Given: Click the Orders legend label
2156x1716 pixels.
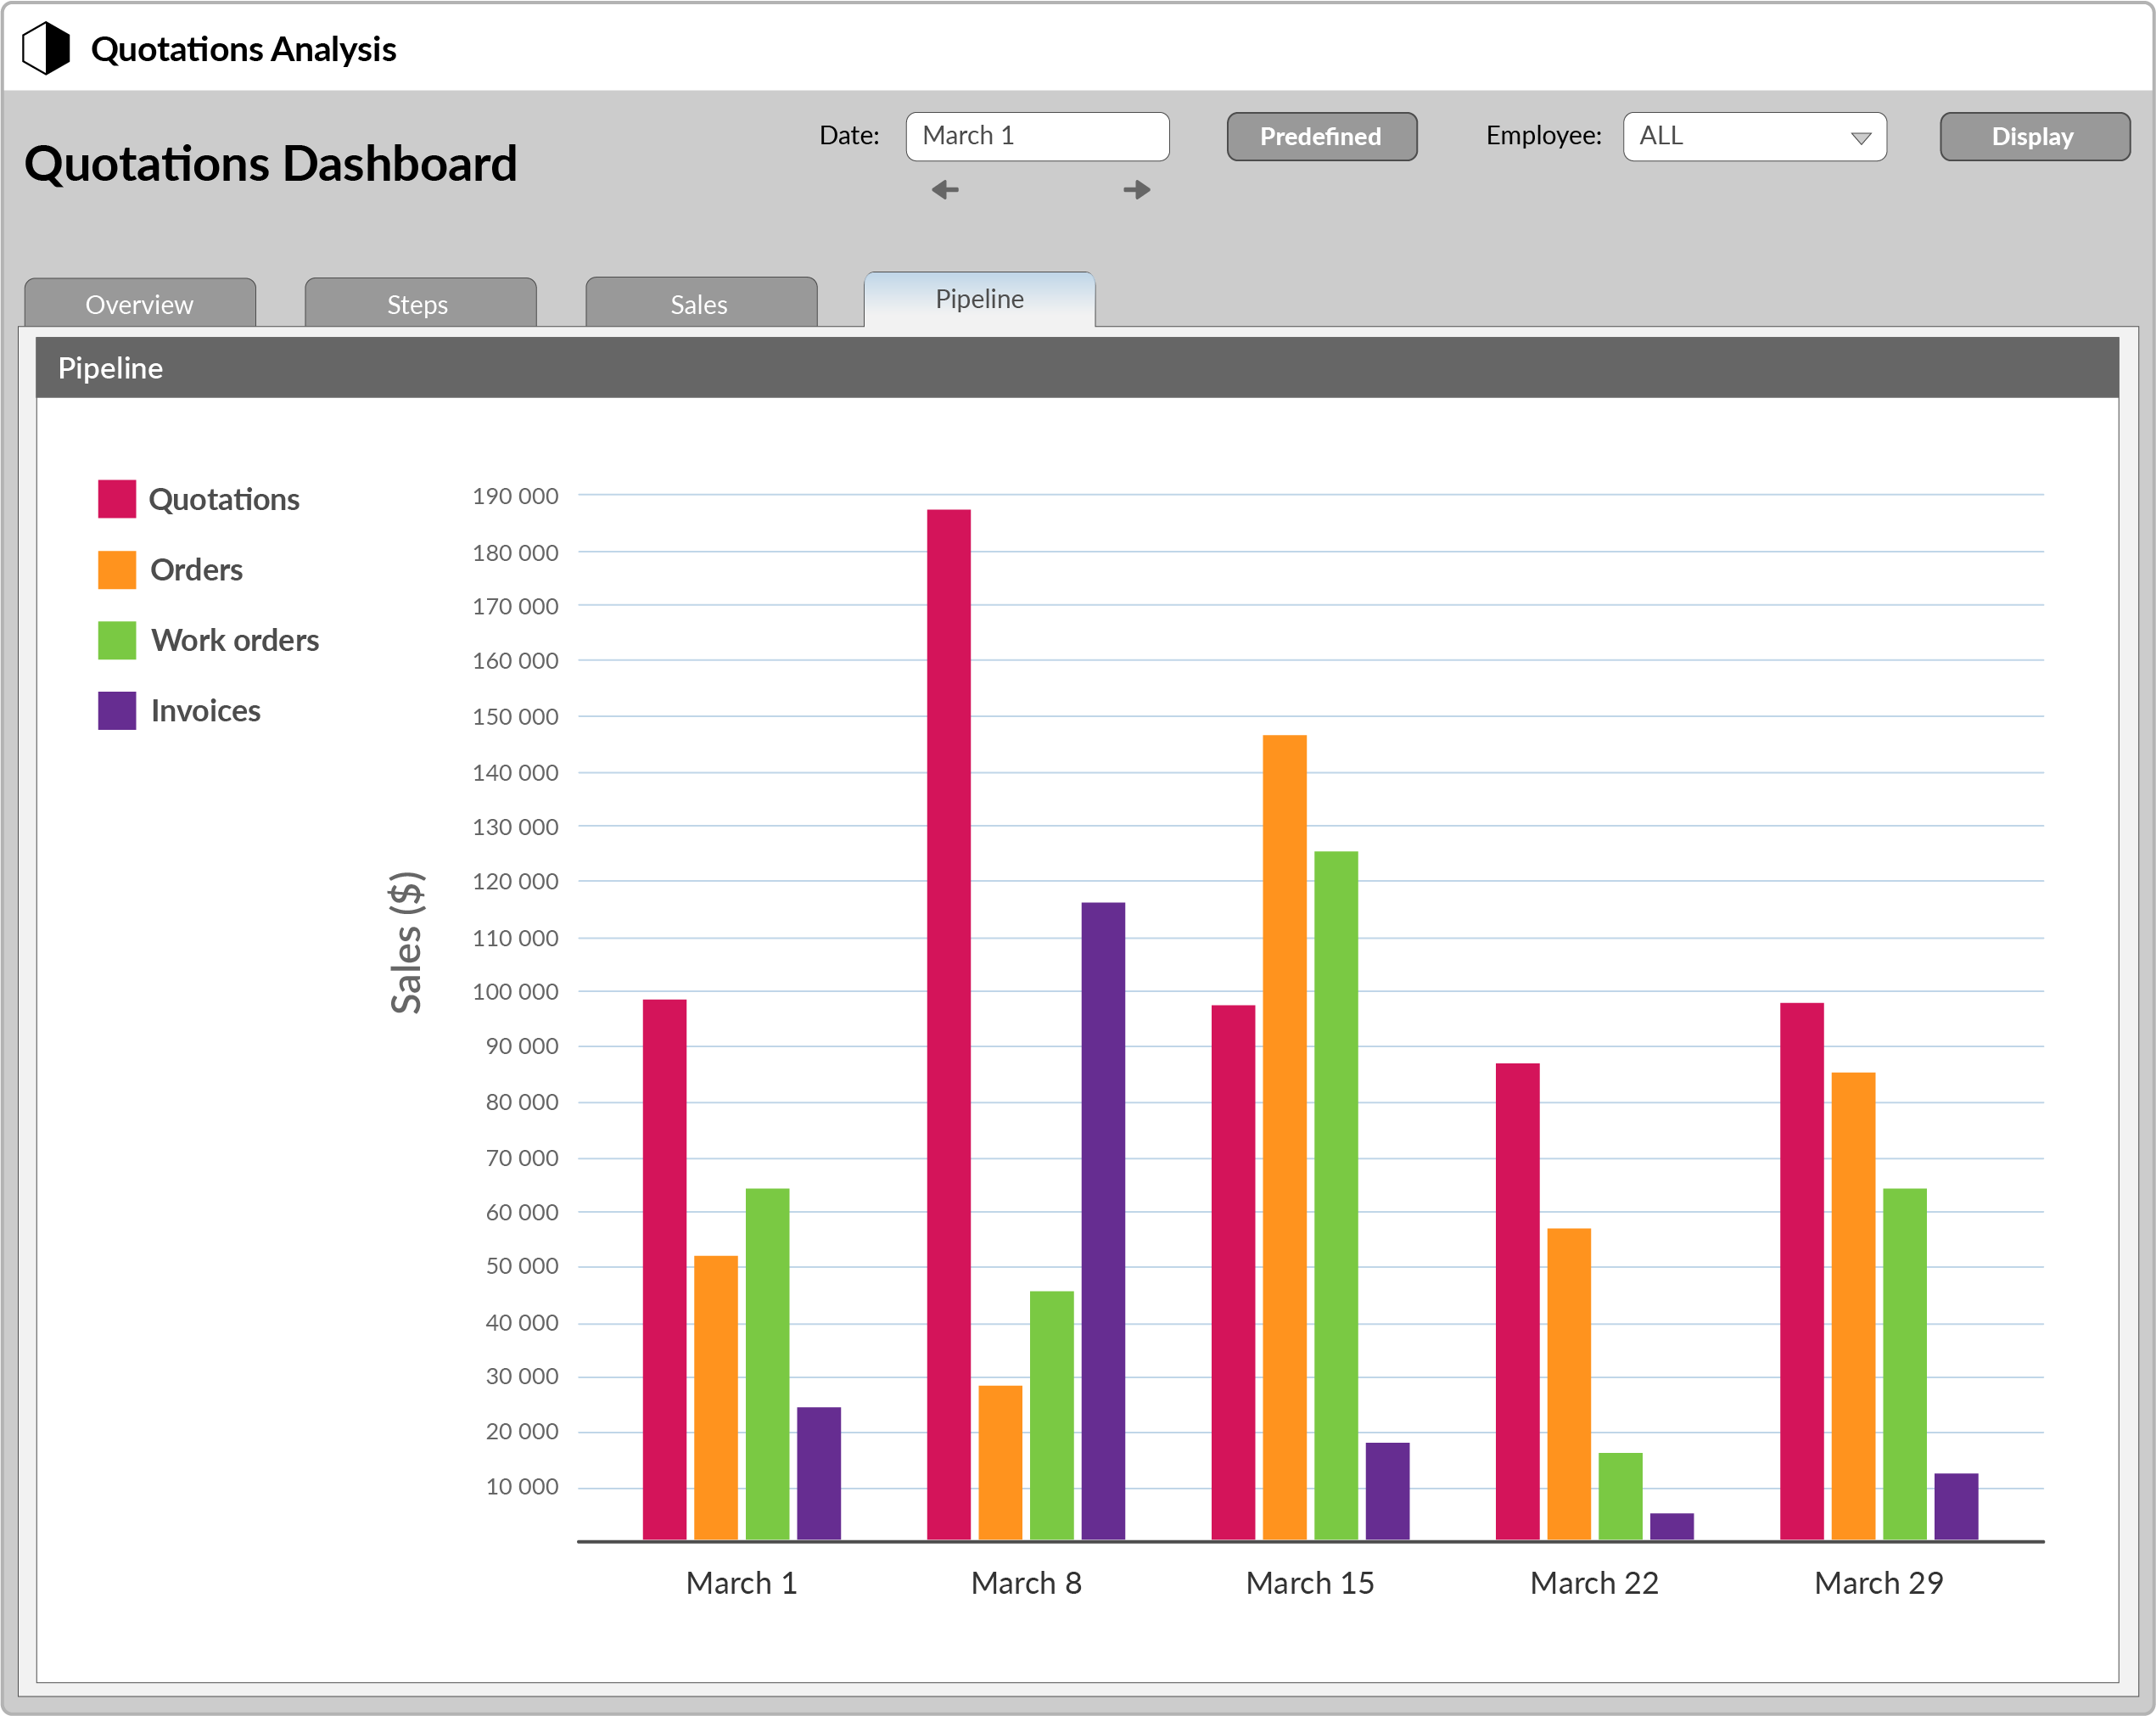Looking at the screenshot, I should coord(197,570).
